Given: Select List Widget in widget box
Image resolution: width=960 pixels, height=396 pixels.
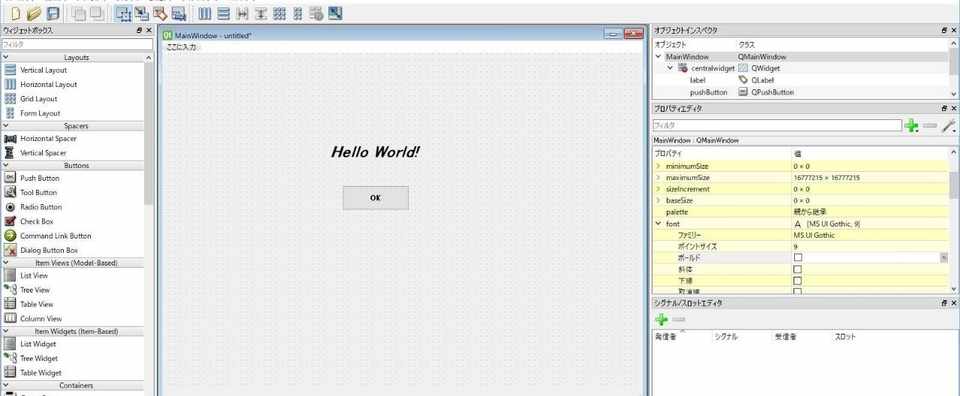Looking at the screenshot, I should point(37,344).
